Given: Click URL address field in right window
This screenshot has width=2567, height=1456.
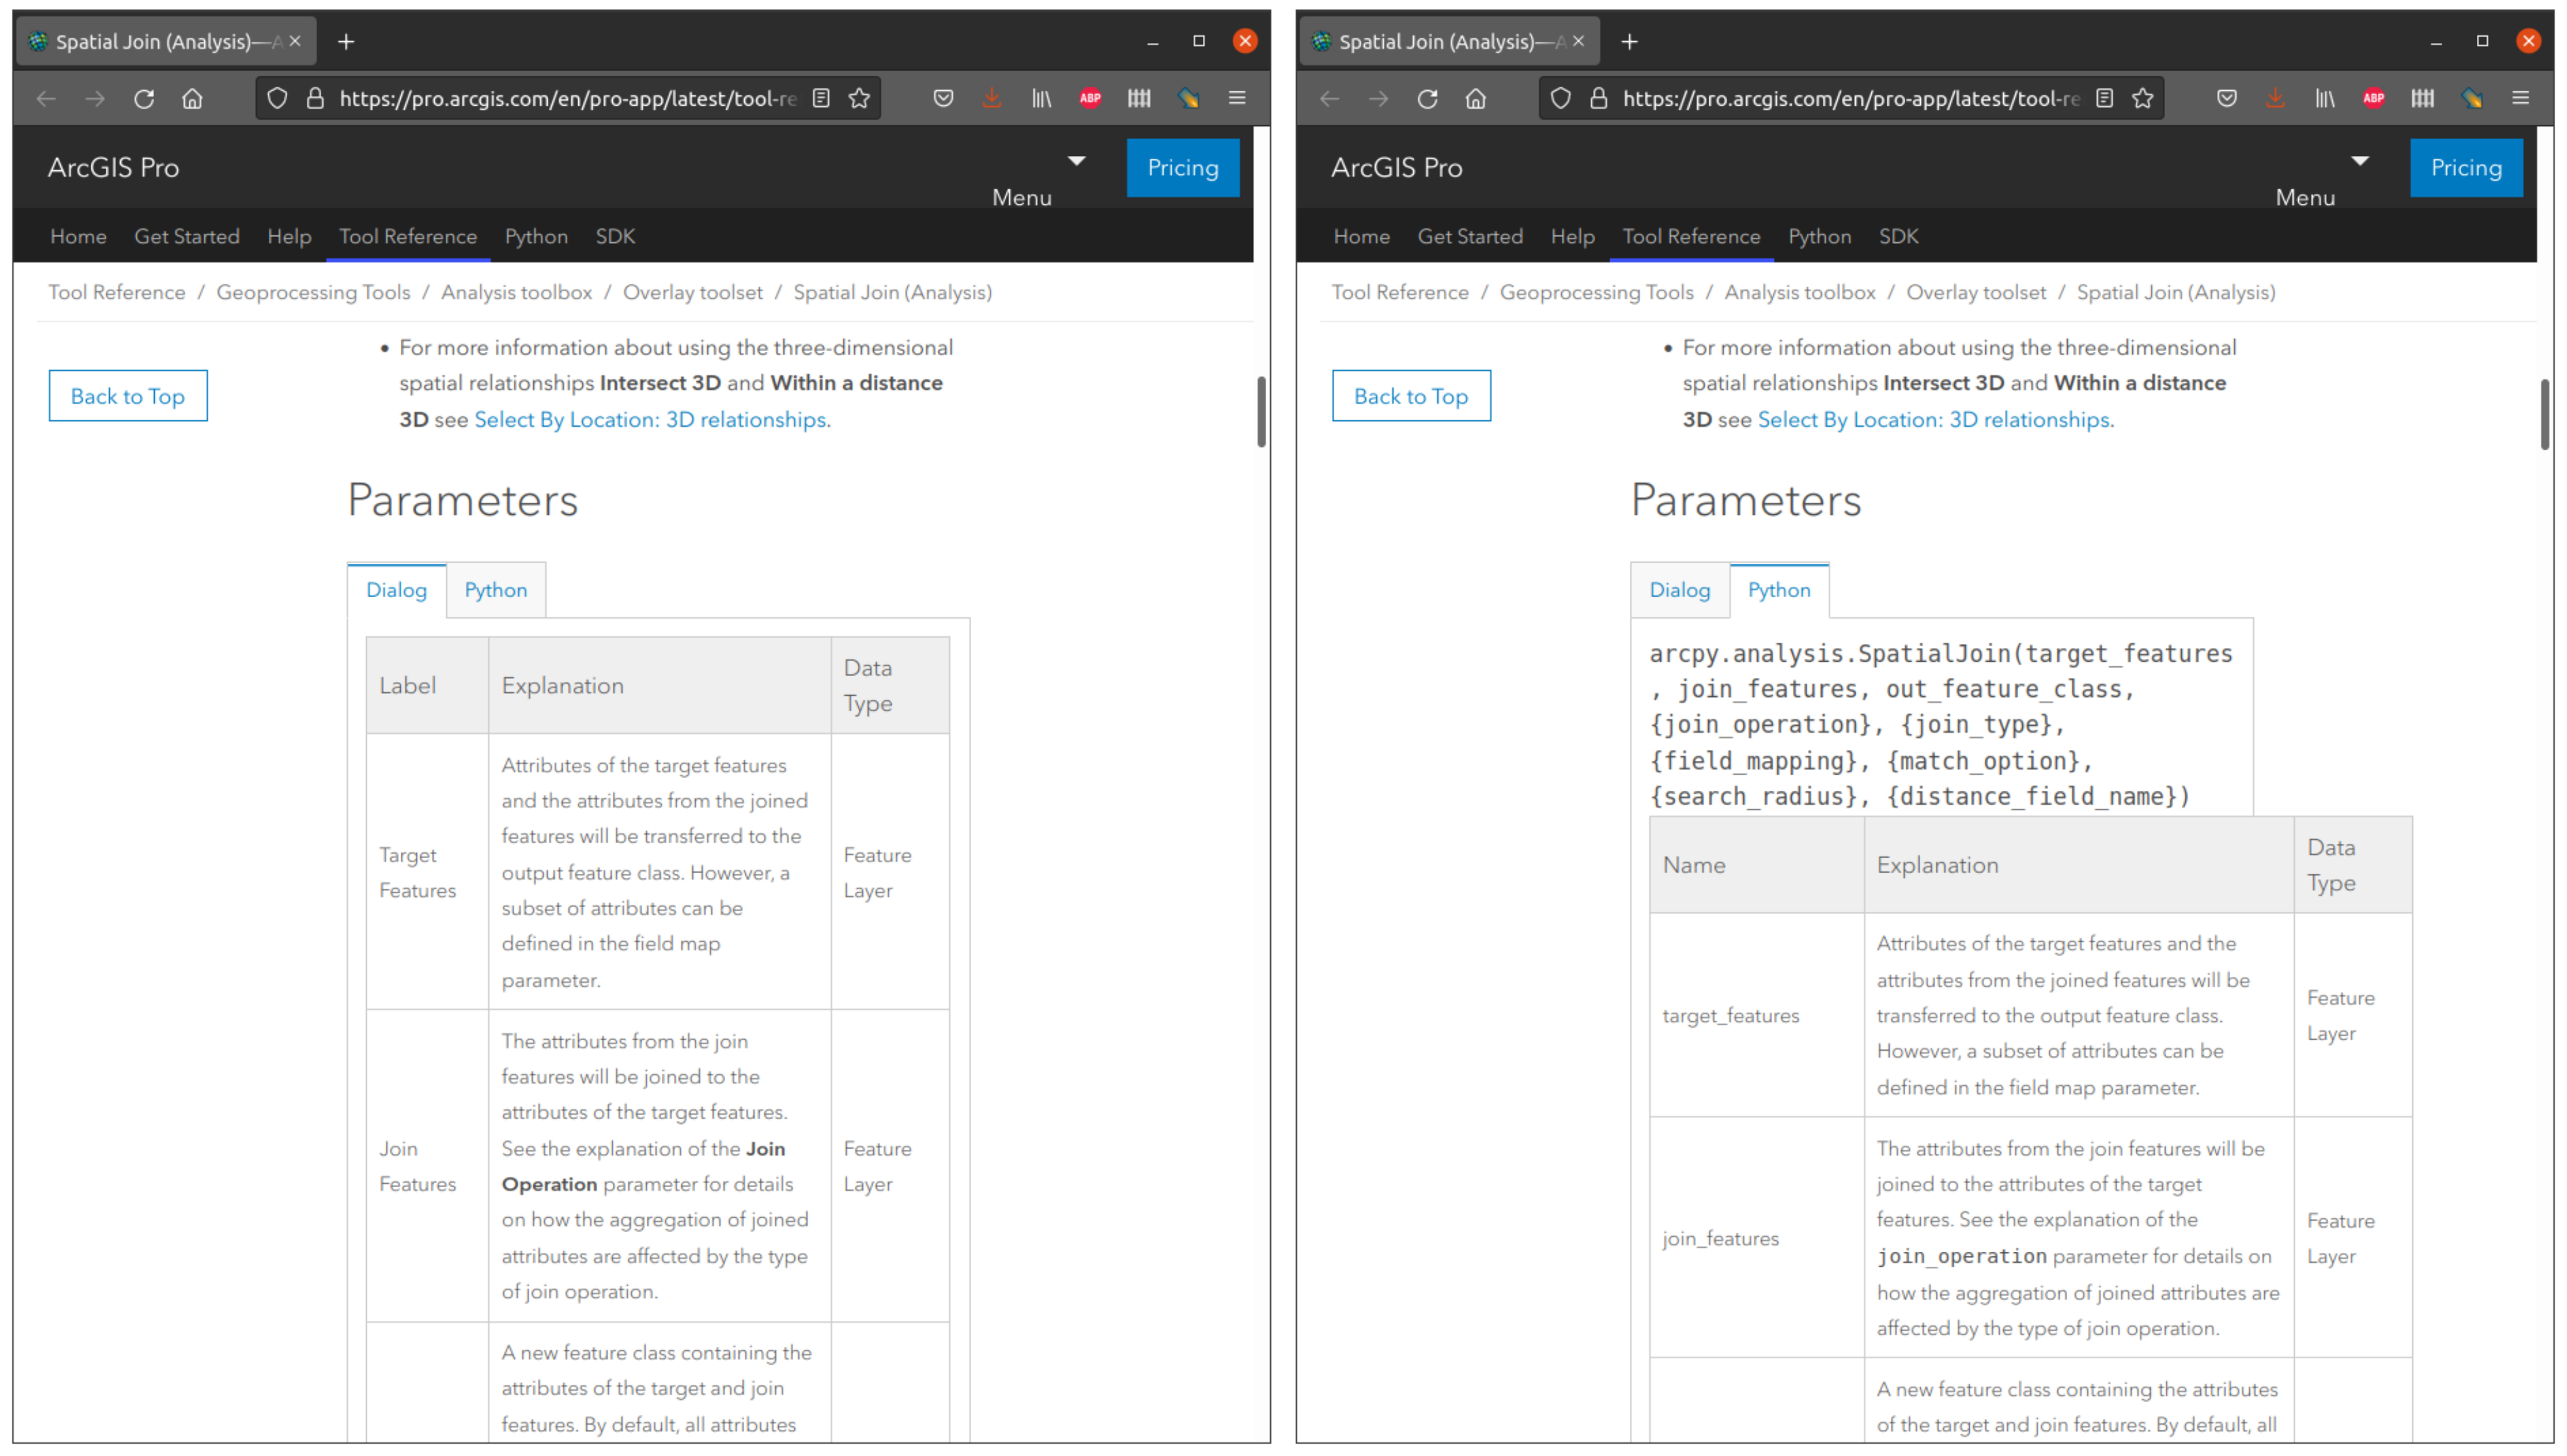Looking at the screenshot, I should tap(1850, 98).
